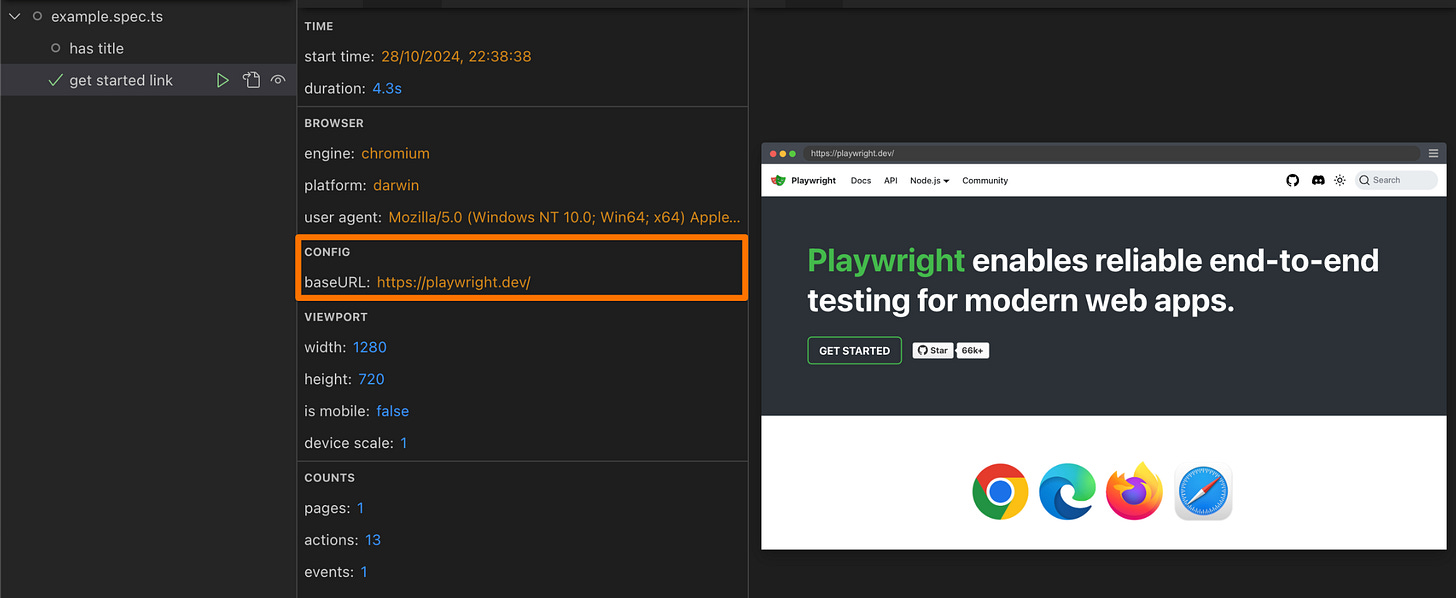Collapse the example.spec.ts tree node
This screenshot has width=1456, height=598.
click(14, 16)
